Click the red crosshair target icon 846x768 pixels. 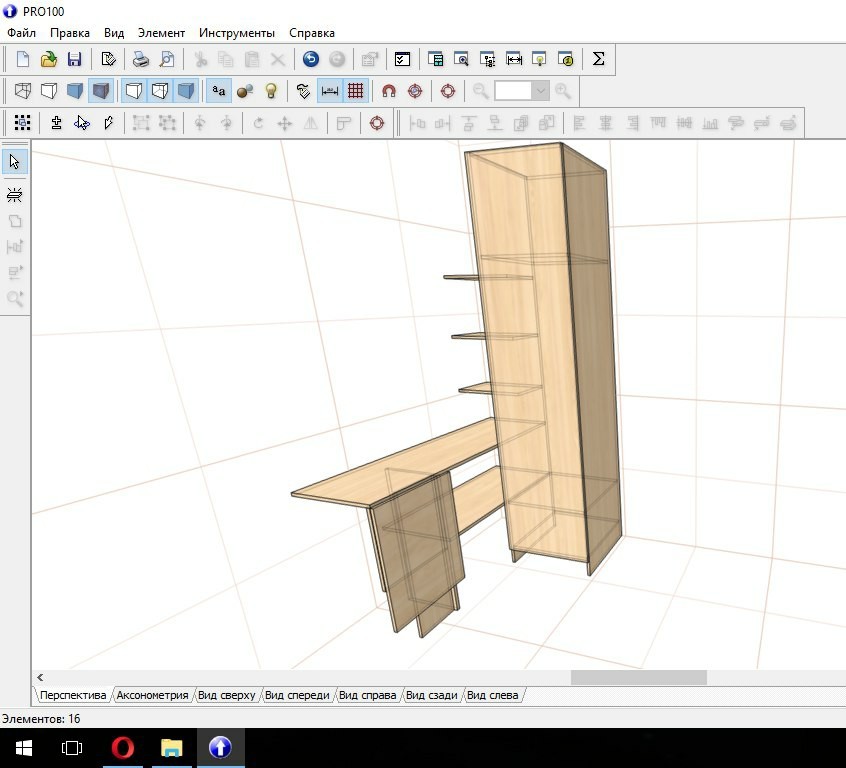click(x=448, y=91)
